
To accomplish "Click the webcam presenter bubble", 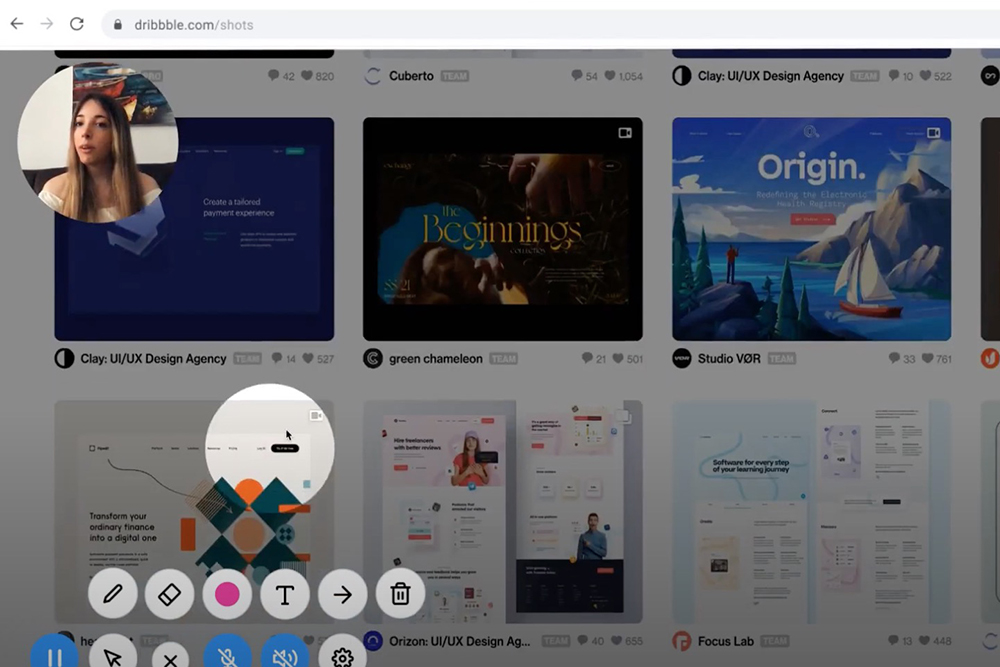I will tap(98, 142).
